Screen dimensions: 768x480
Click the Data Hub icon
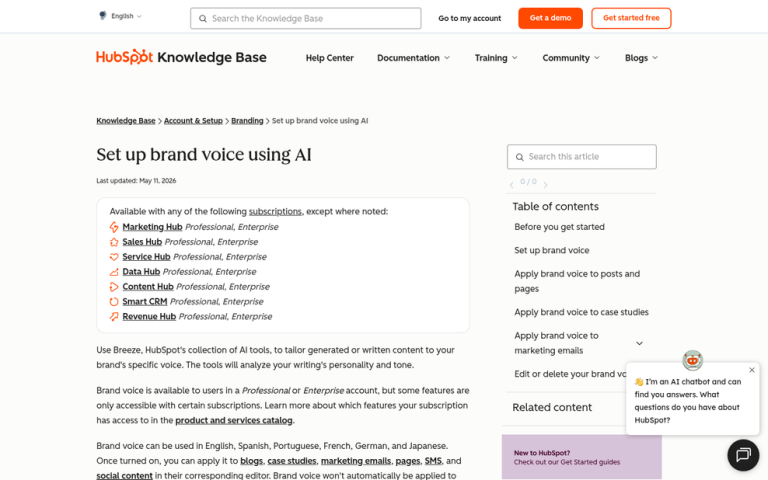pyautogui.click(x=114, y=272)
